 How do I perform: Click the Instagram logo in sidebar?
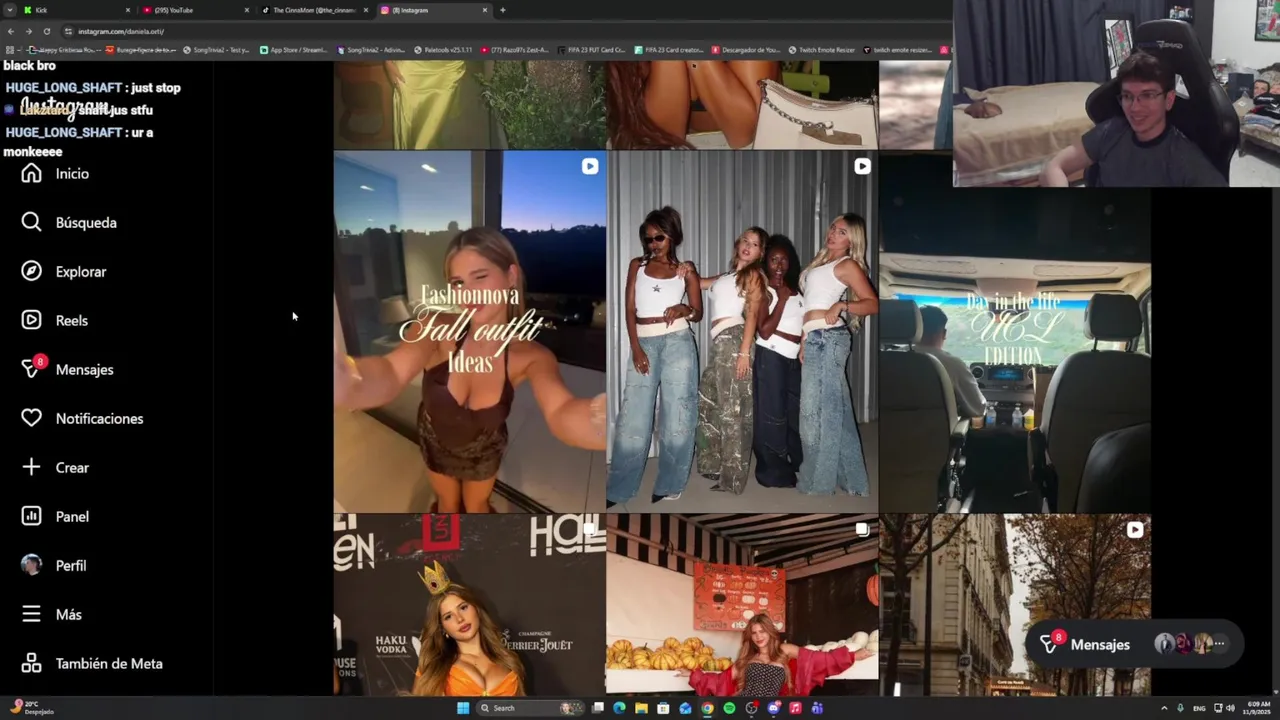point(64,107)
